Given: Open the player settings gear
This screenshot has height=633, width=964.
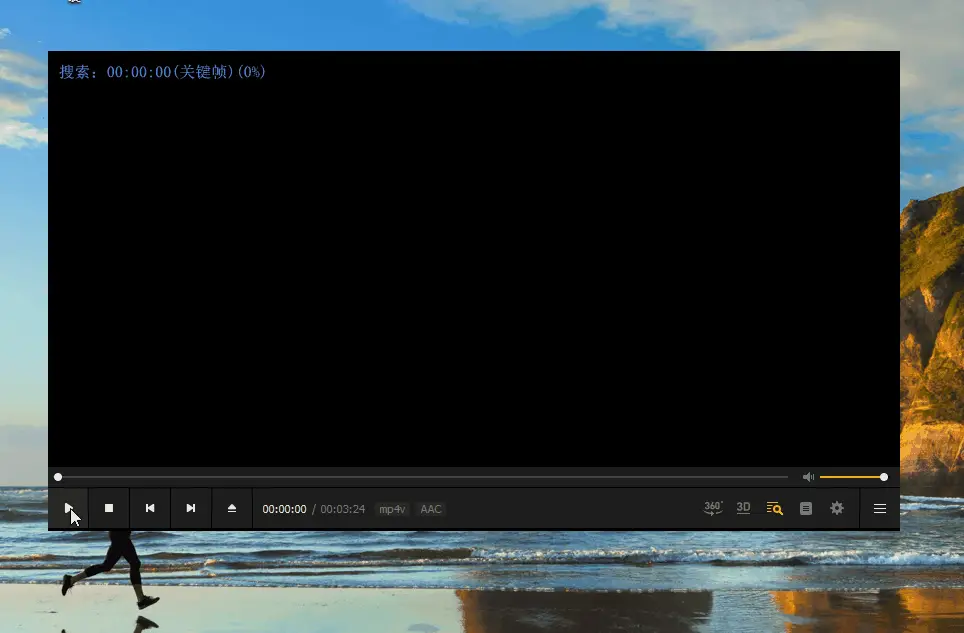Looking at the screenshot, I should point(837,508).
